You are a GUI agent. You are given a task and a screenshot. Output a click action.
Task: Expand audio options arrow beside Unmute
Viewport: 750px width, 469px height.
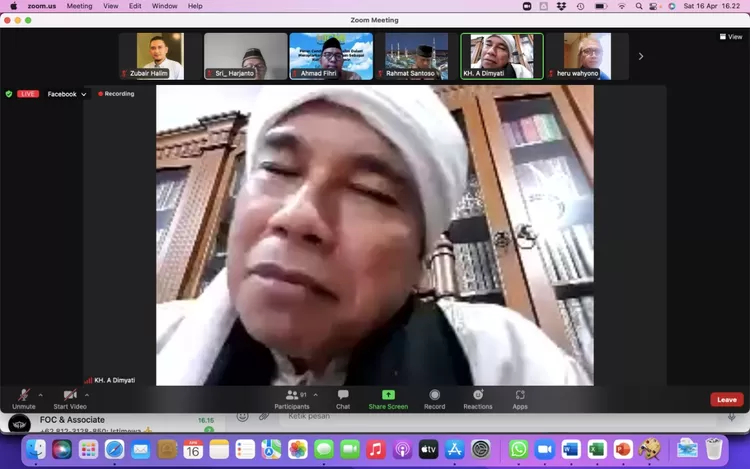40,395
